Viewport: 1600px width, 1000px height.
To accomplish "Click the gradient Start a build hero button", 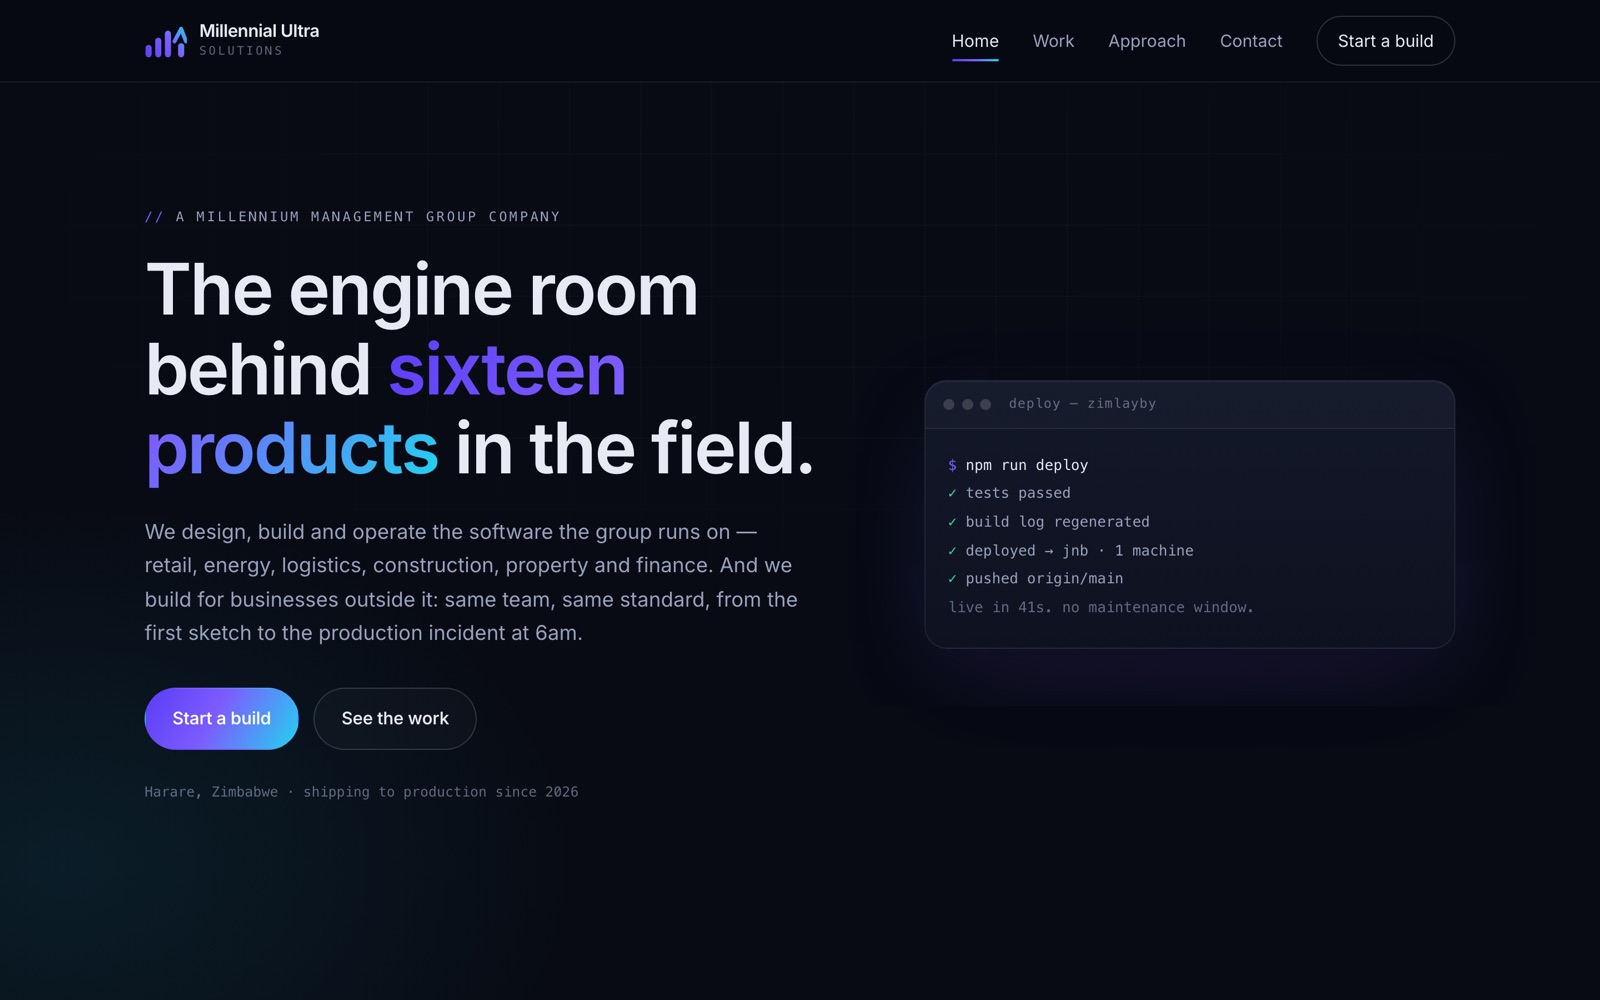I will coord(222,718).
